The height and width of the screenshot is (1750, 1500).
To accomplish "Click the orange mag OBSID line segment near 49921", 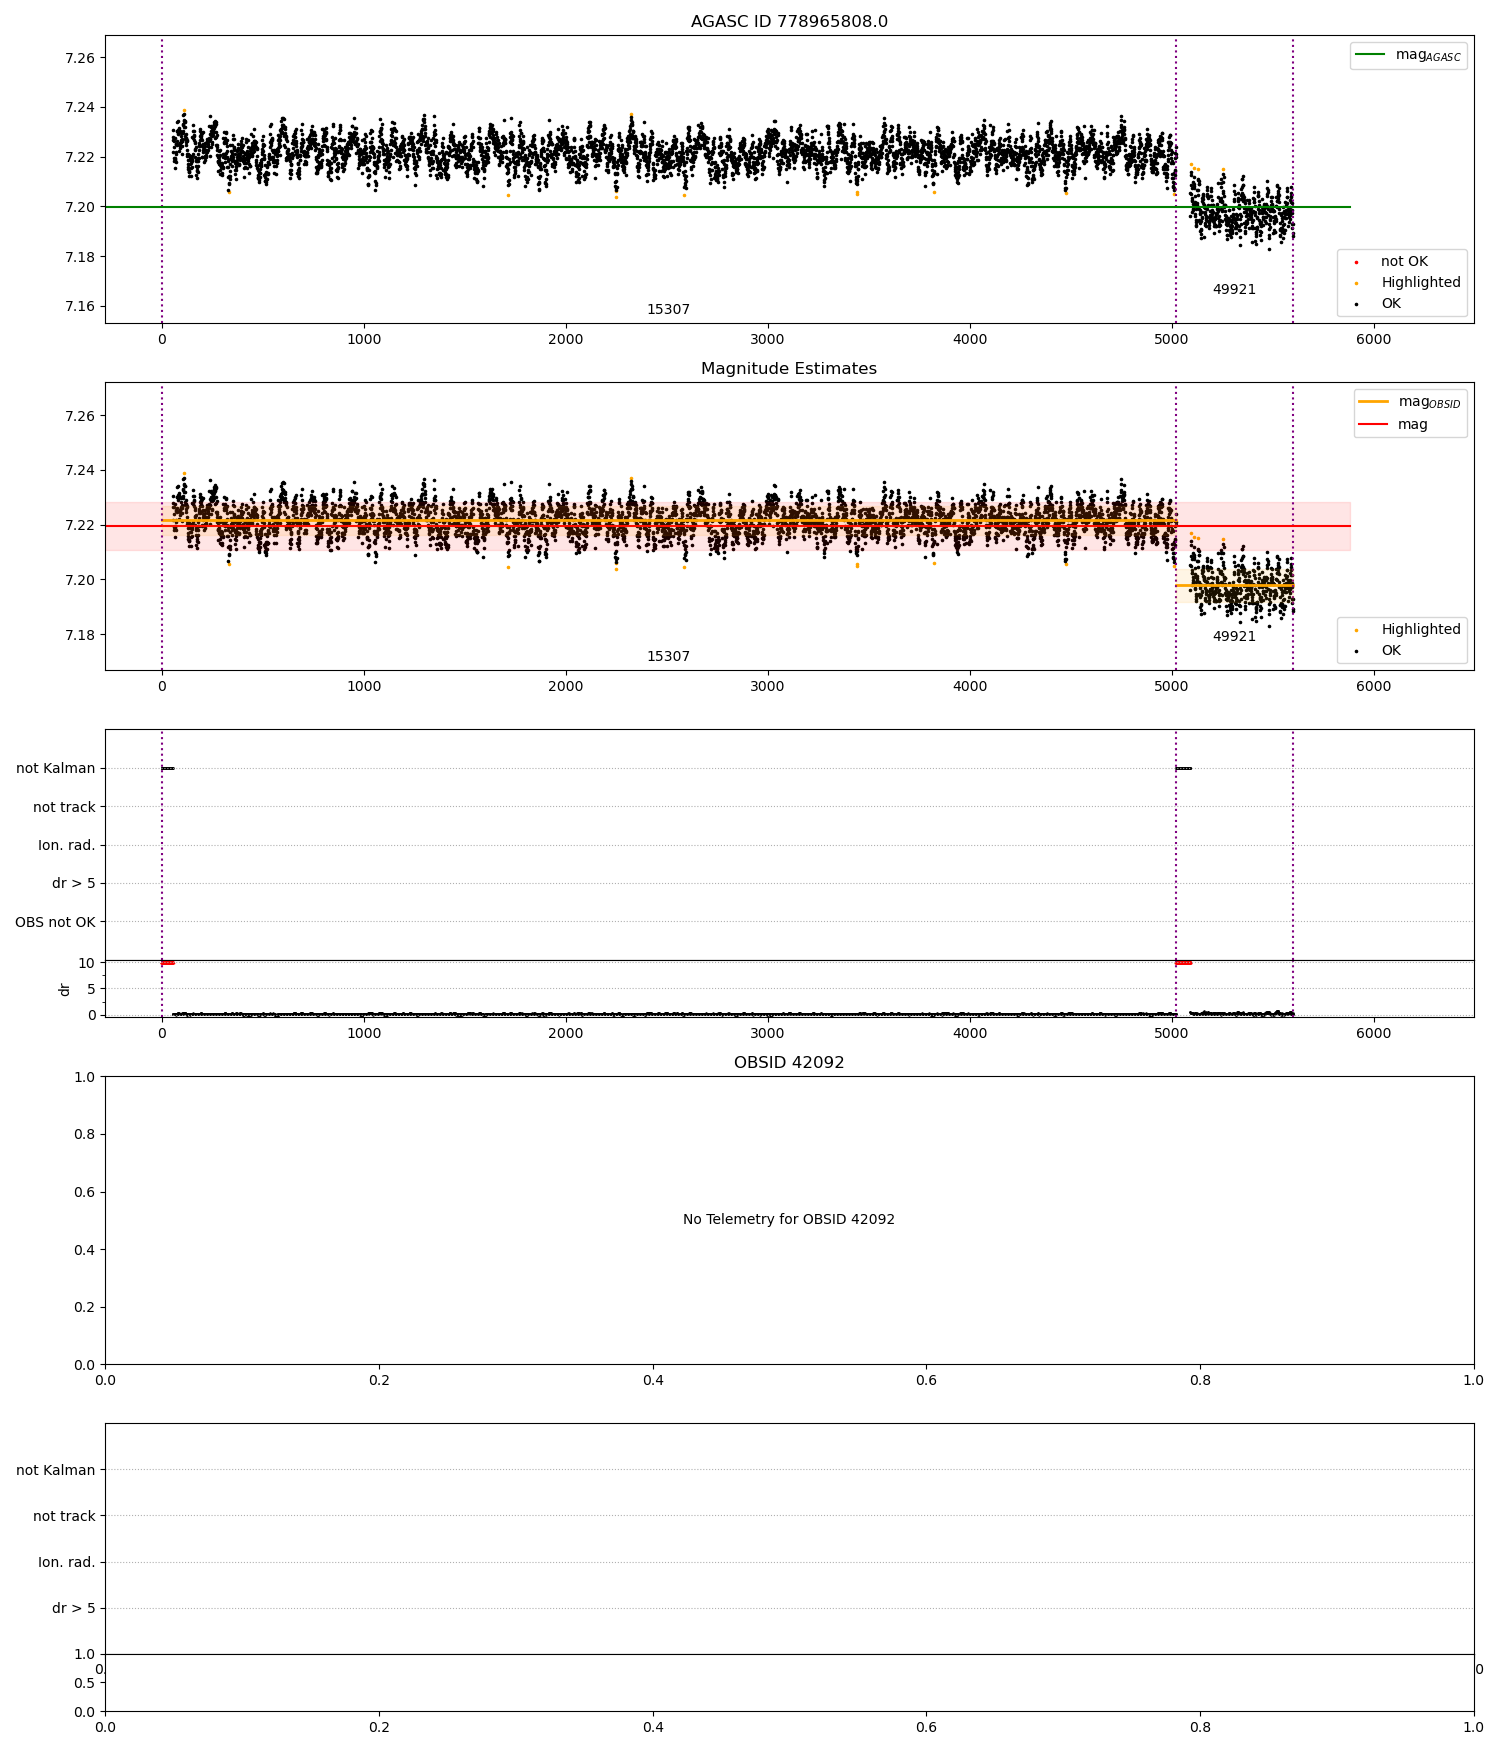I will pyautogui.click(x=1235, y=585).
